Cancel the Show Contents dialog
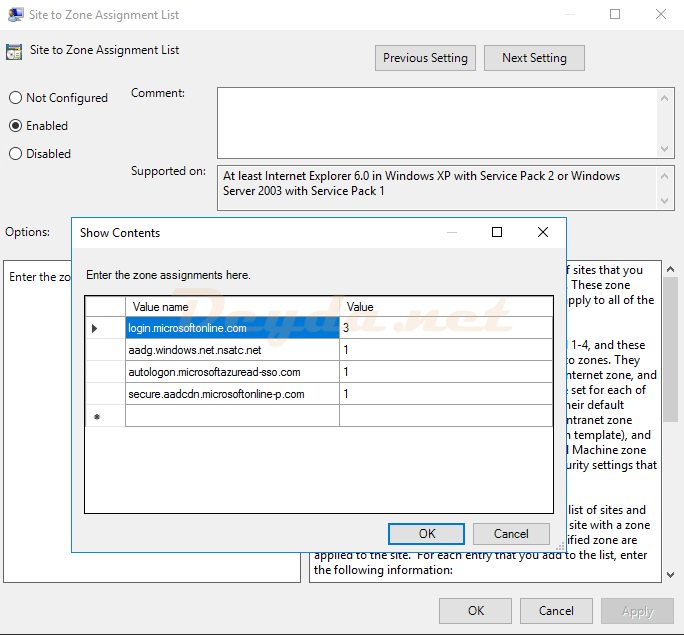684x635 pixels. [511, 534]
